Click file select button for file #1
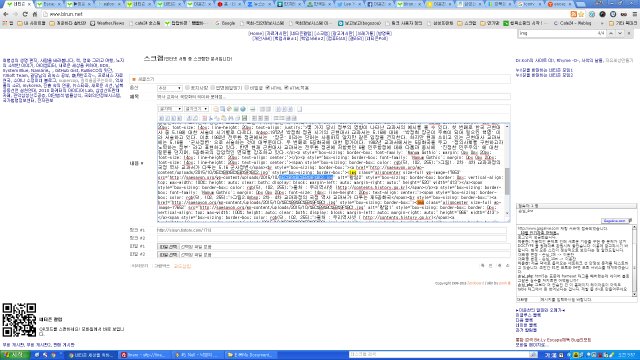This screenshot has height=360, width=640. pos(168,247)
